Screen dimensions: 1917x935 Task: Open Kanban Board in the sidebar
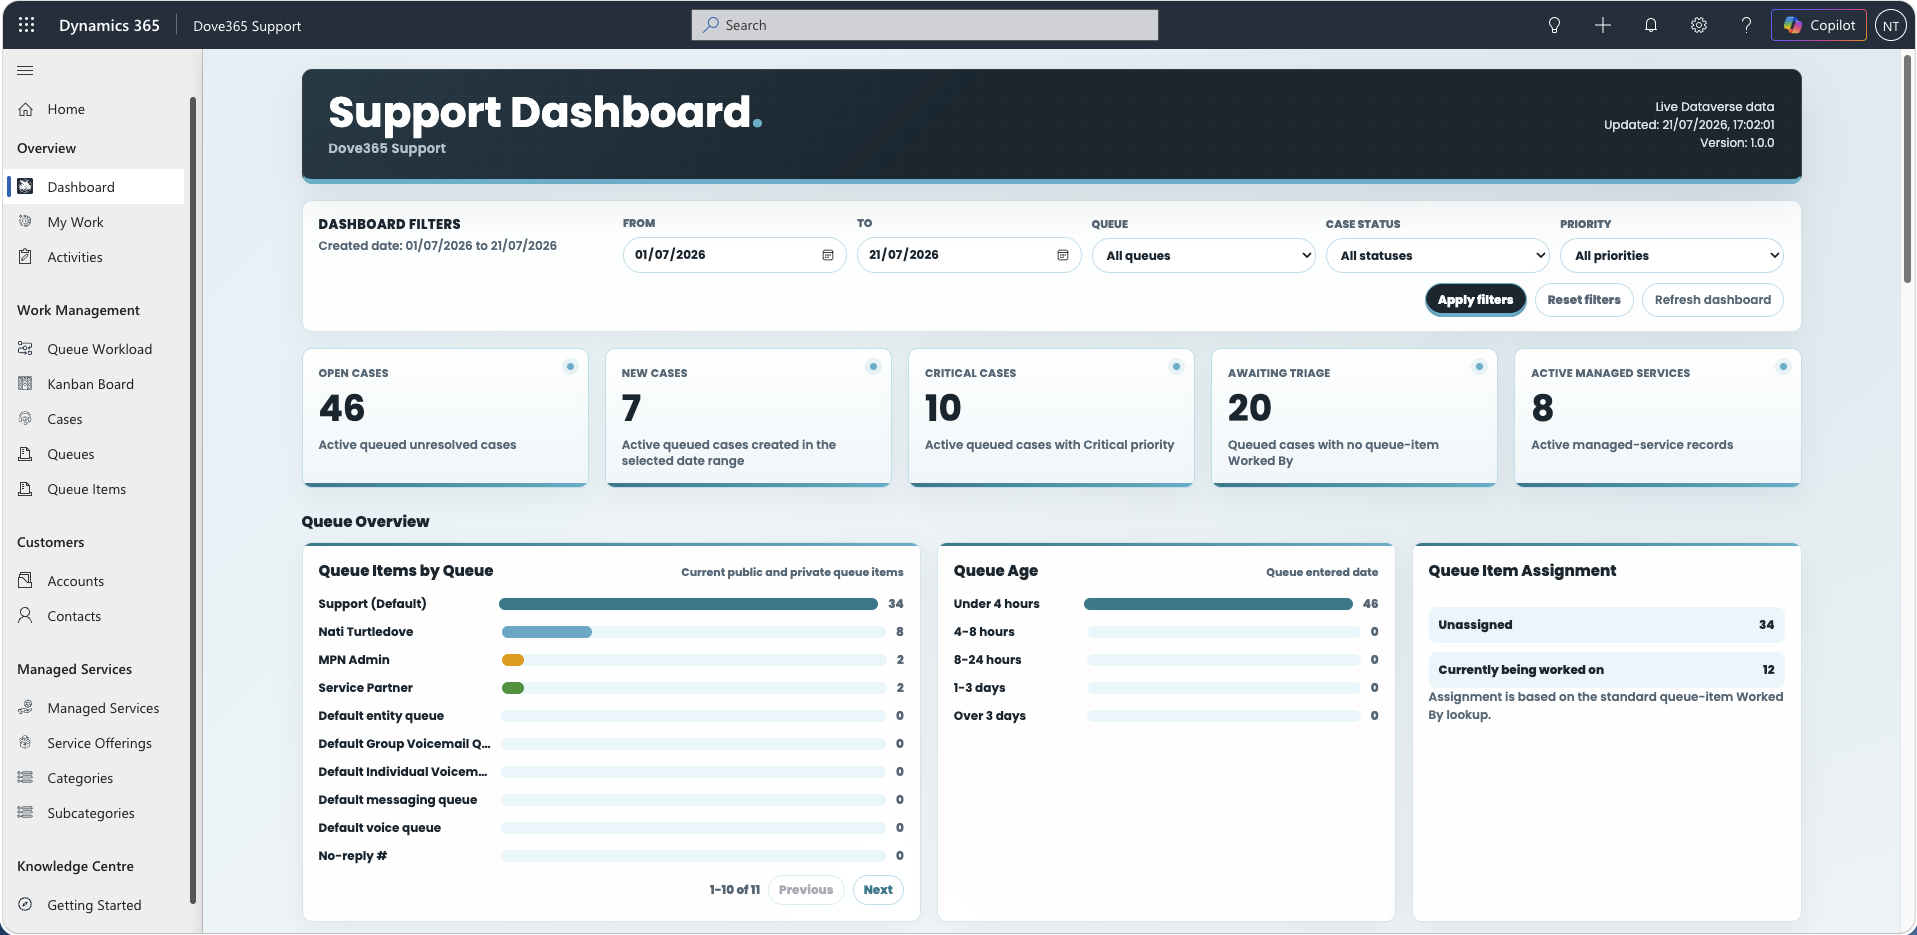click(x=95, y=384)
